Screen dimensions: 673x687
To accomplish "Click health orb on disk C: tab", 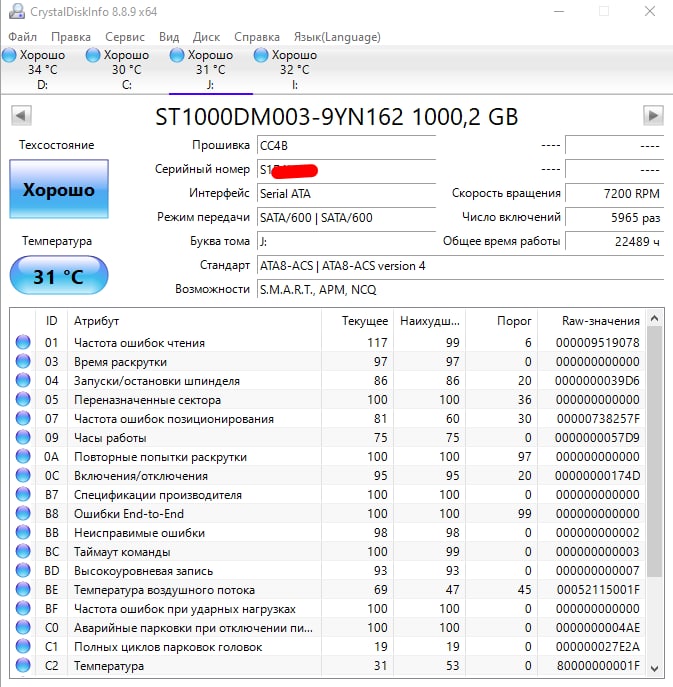I will point(93,55).
